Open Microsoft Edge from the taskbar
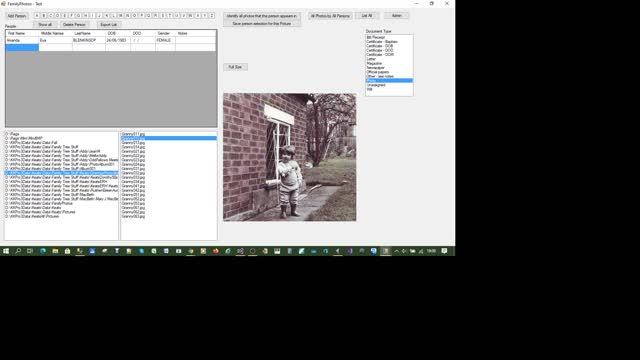This screenshot has height=360, width=640. click(43, 251)
